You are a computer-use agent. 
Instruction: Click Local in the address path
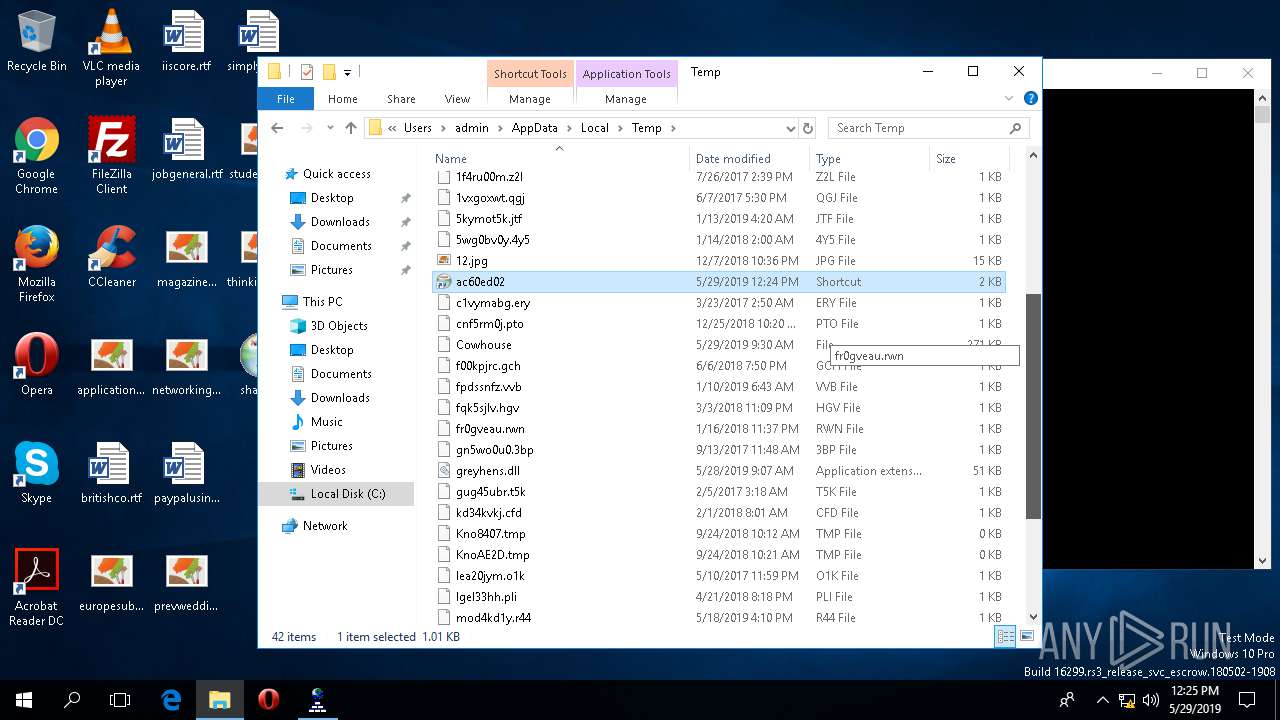point(595,128)
